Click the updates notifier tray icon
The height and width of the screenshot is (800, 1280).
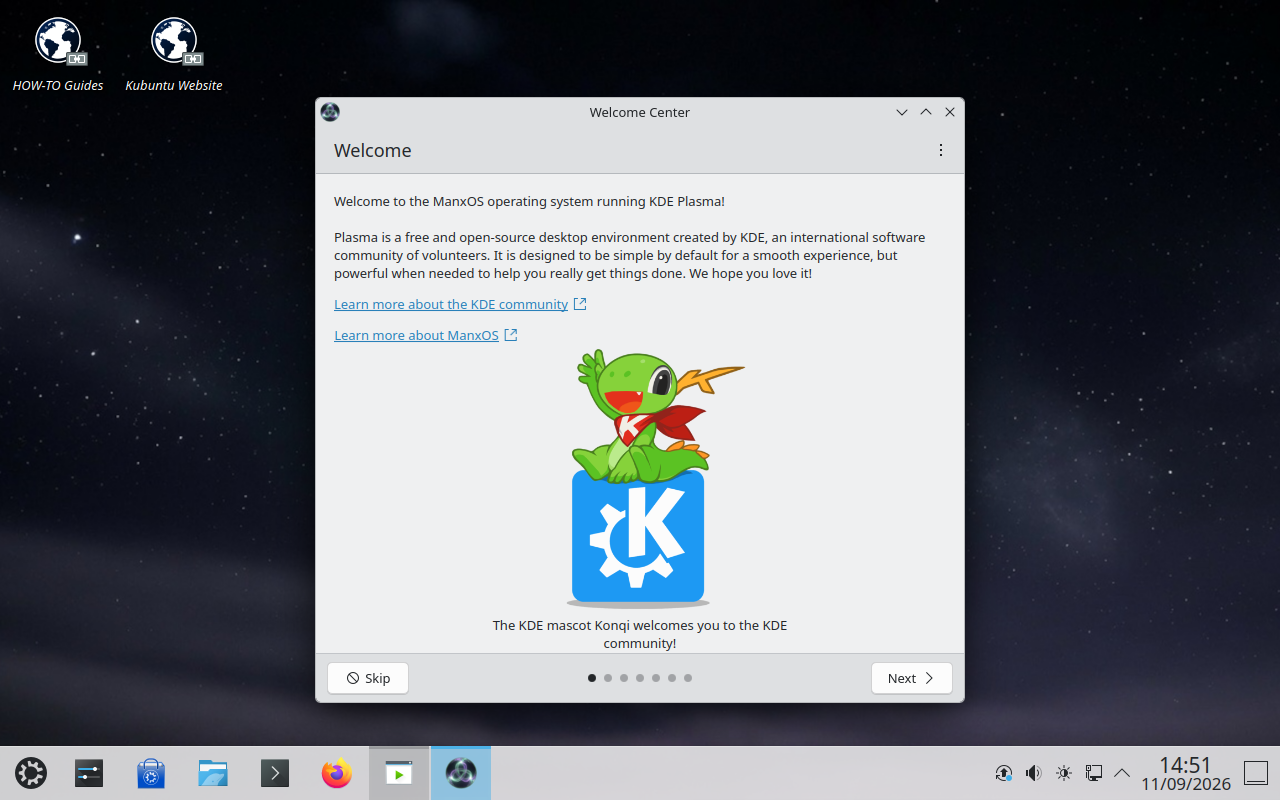[1004, 773]
